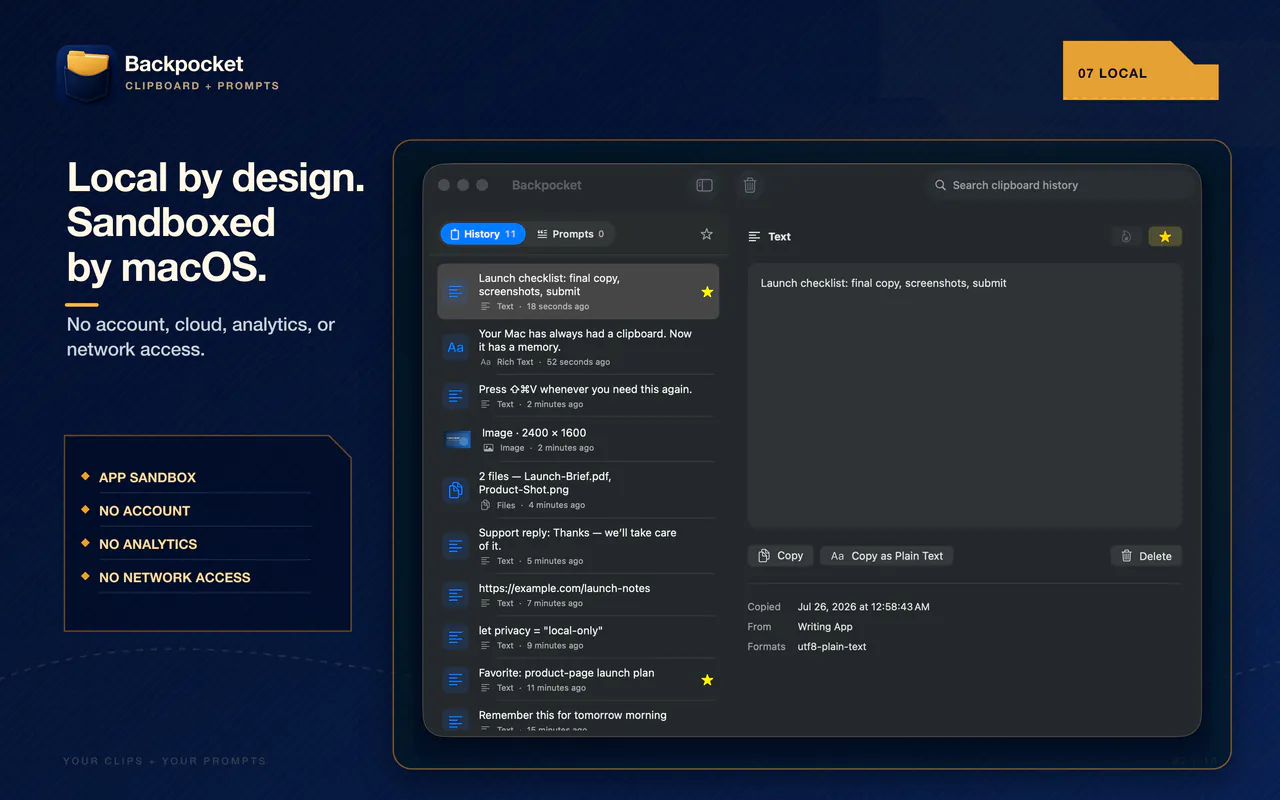Click the Copy button

point(780,556)
